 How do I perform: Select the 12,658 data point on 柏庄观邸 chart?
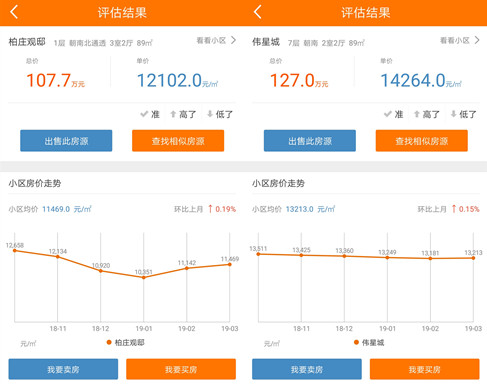tap(15, 250)
